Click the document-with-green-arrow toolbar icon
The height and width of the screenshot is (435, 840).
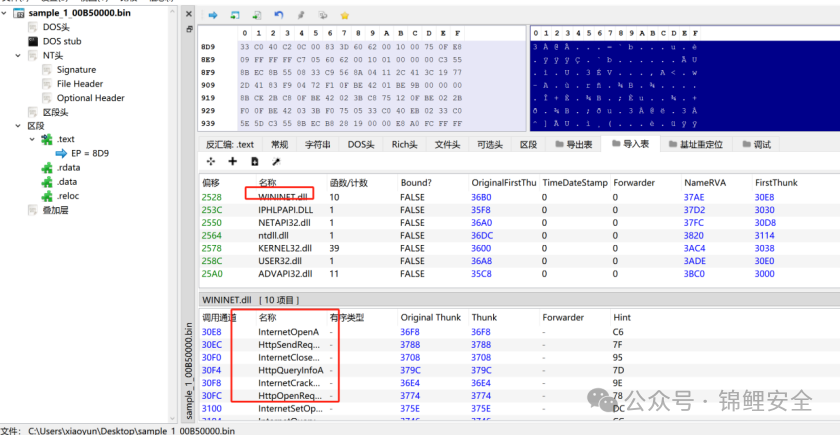[x=257, y=15]
